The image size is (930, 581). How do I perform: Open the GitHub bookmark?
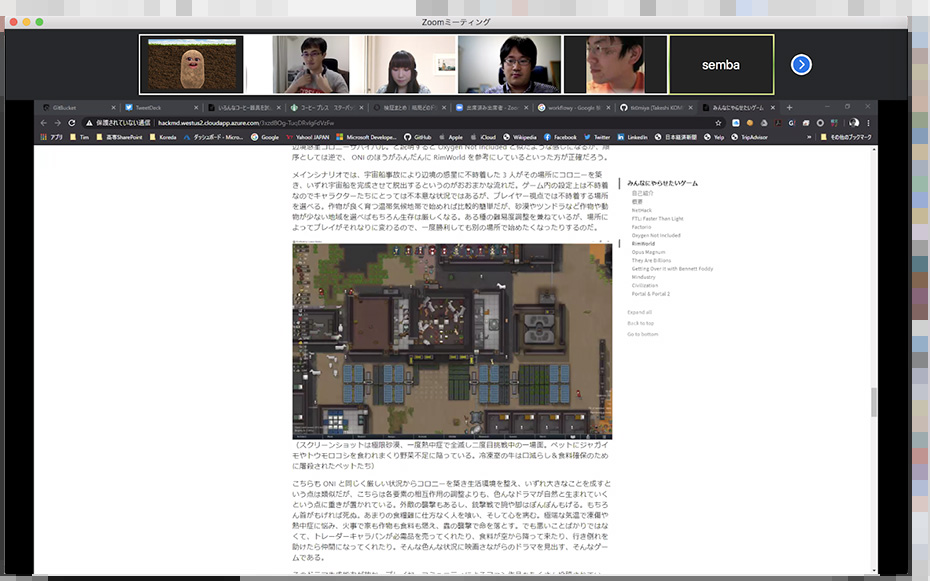[x=418, y=137]
